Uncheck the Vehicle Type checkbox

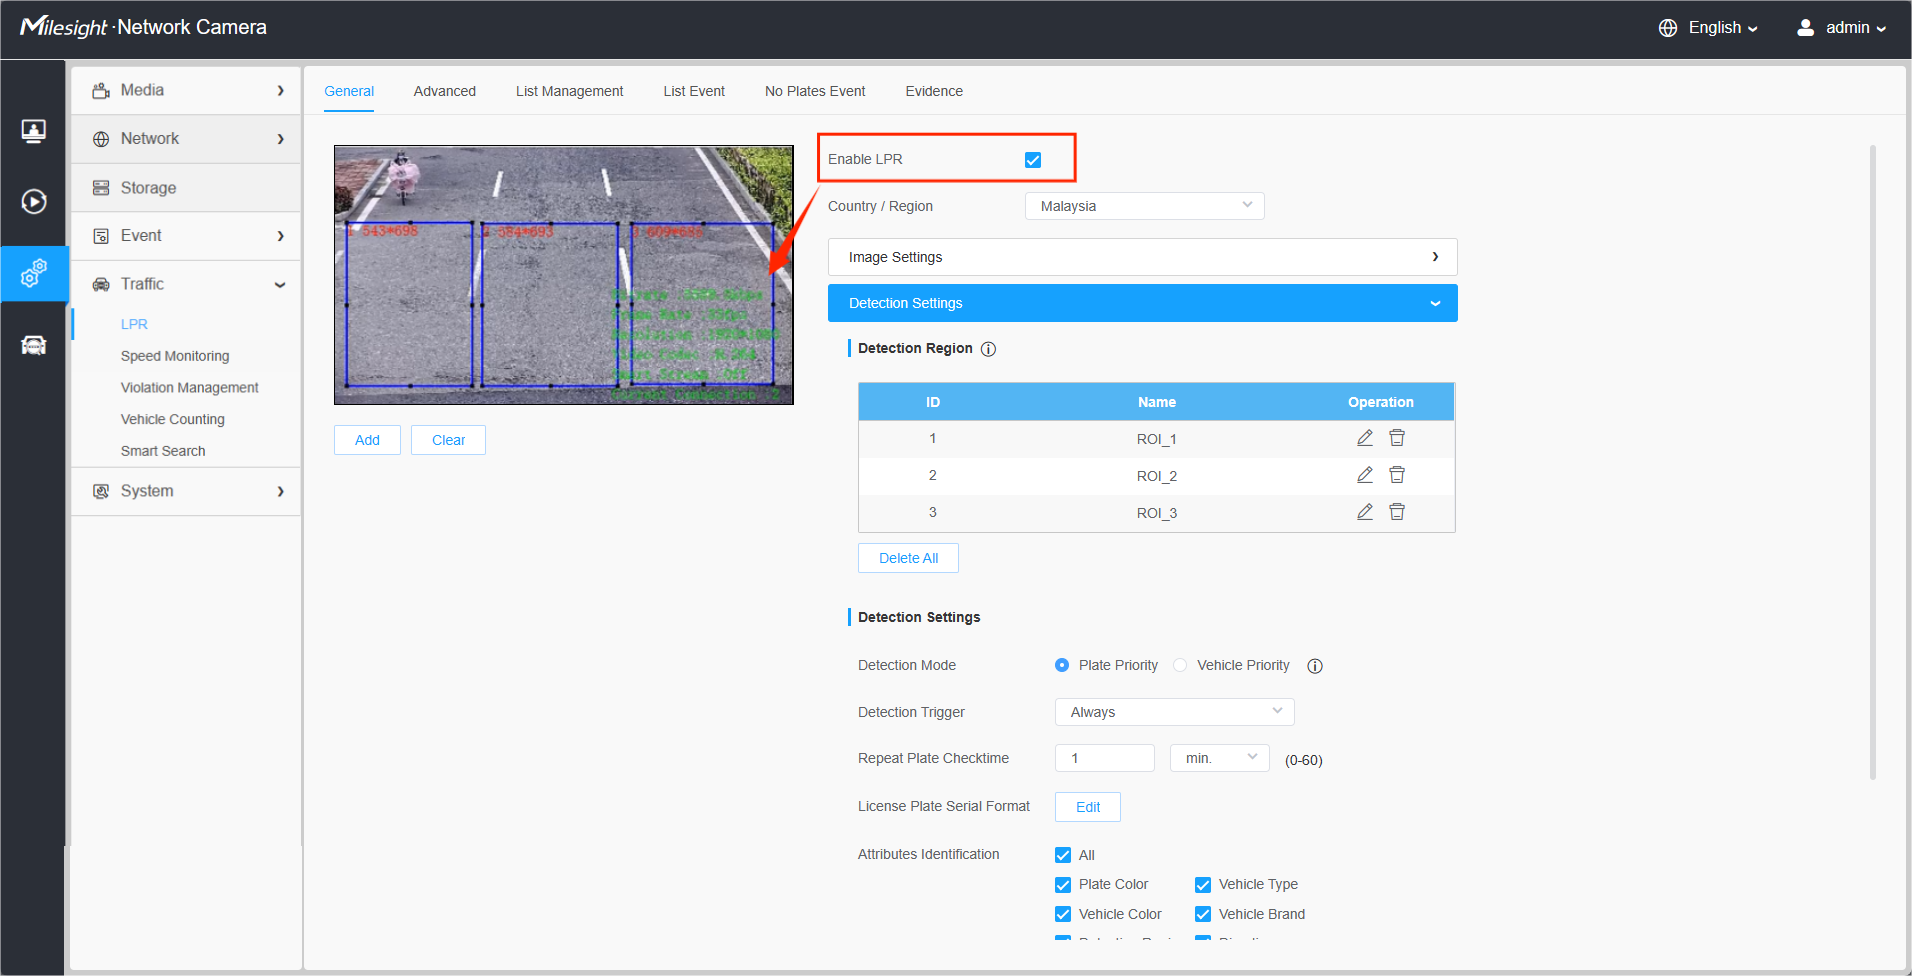[1203, 885]
